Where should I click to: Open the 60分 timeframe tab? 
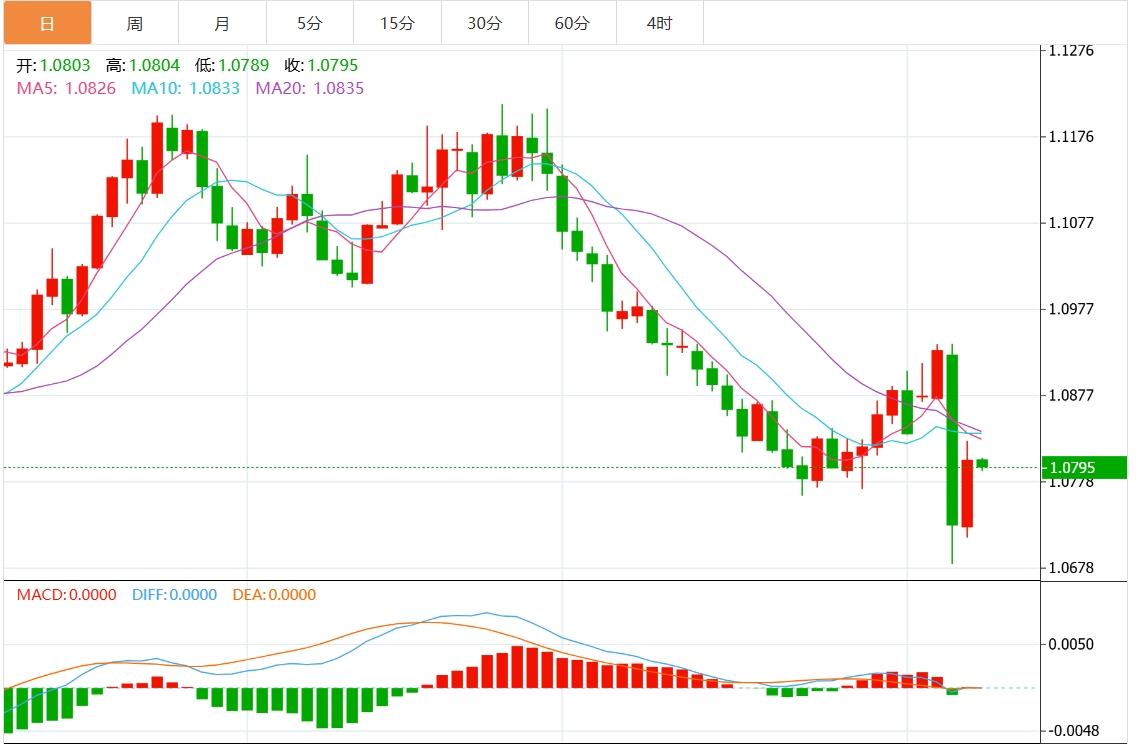(572, 23)
